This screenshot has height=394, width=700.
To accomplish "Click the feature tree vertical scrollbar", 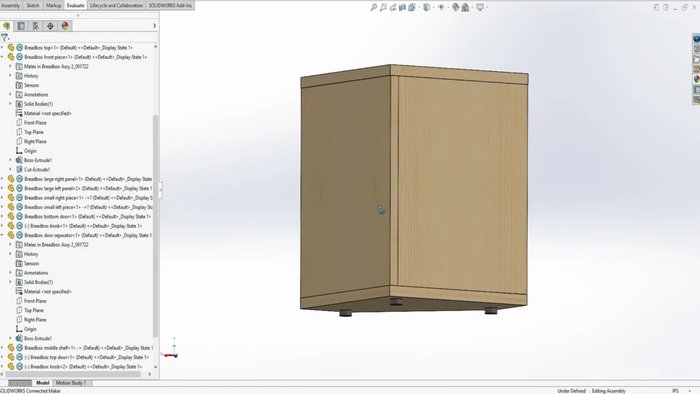I will click(x=155, y=225).
